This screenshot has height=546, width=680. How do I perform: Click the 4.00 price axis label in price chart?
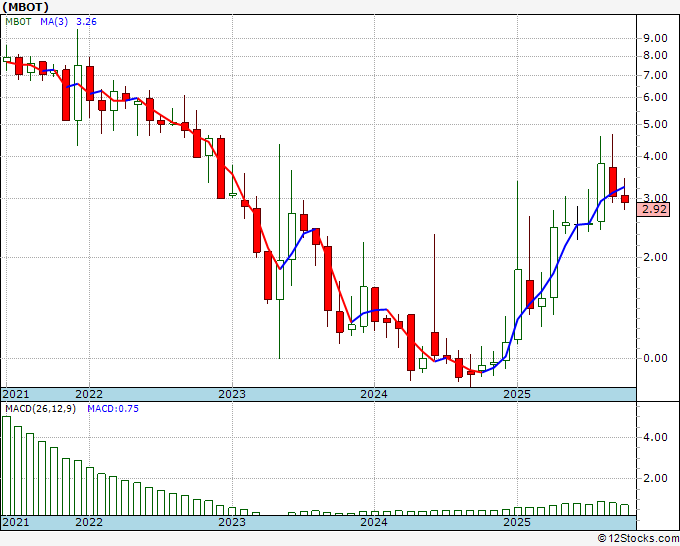[x=655, y=156]
